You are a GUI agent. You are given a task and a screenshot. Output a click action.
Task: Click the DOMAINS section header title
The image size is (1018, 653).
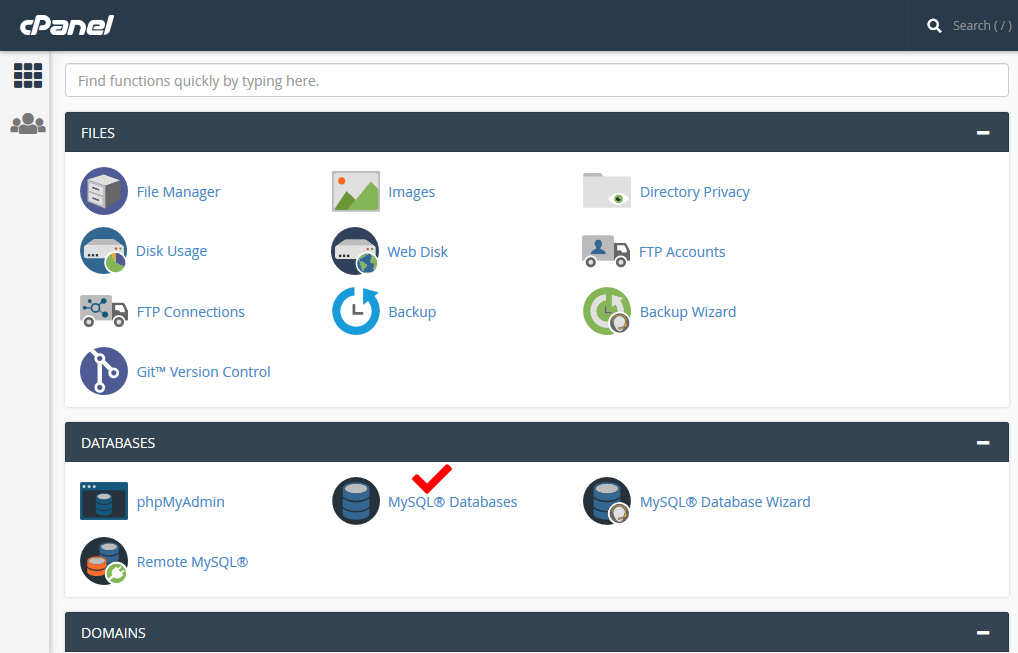(114, 633)
